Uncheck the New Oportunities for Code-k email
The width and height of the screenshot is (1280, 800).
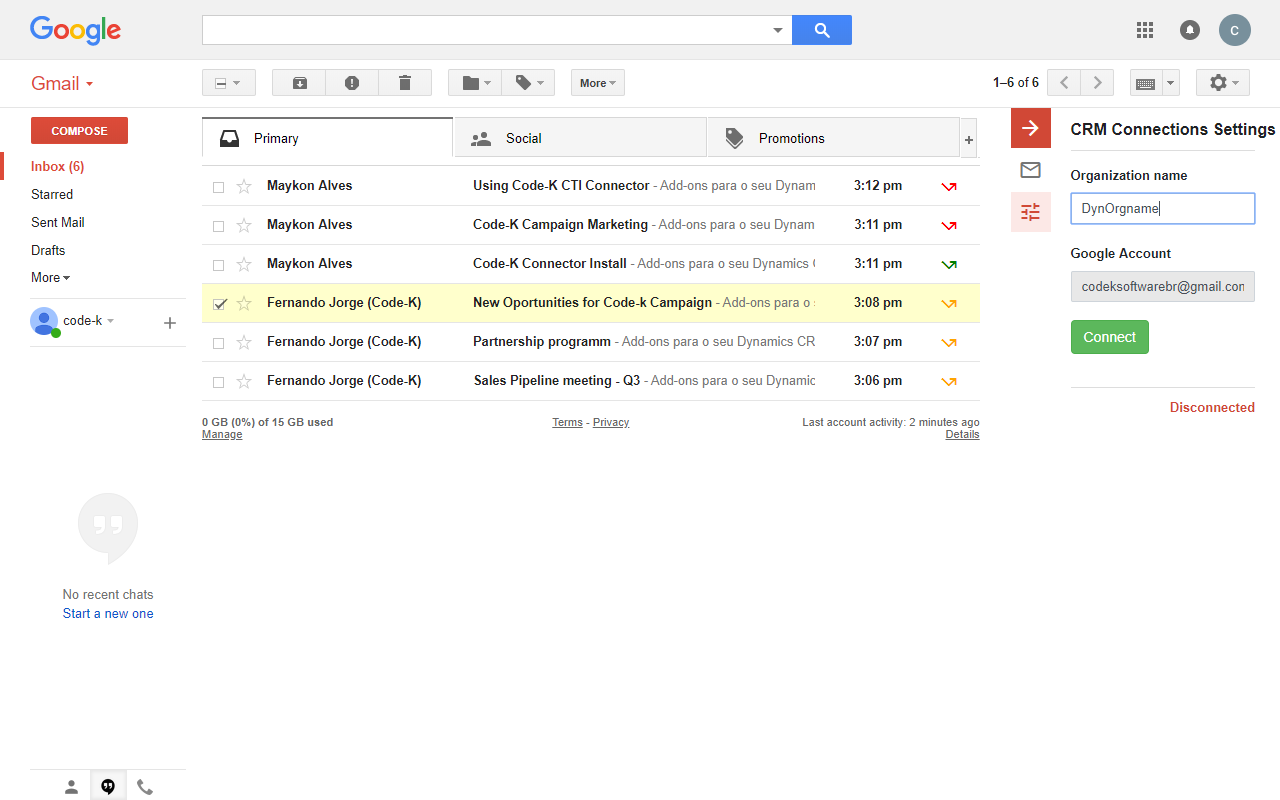(x=219, y=303)
